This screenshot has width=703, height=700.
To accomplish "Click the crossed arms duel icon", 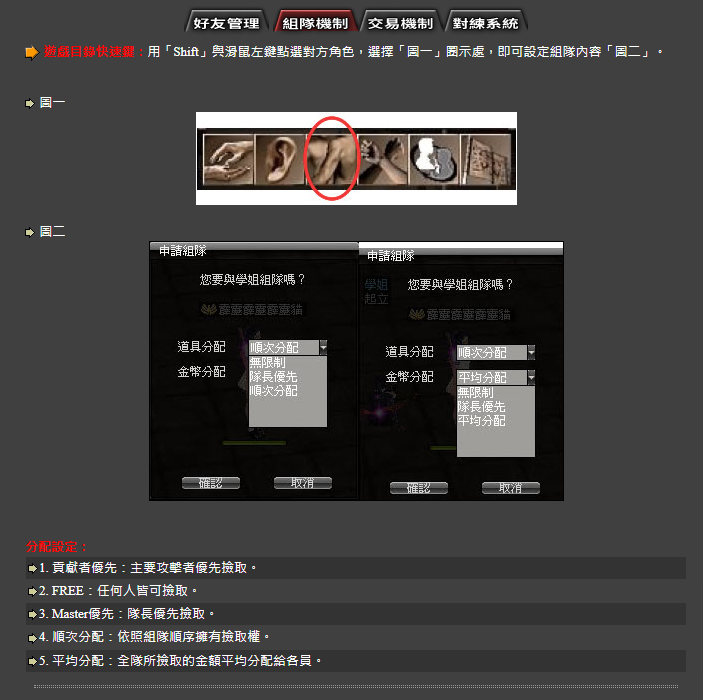I will tap(381, 159).
